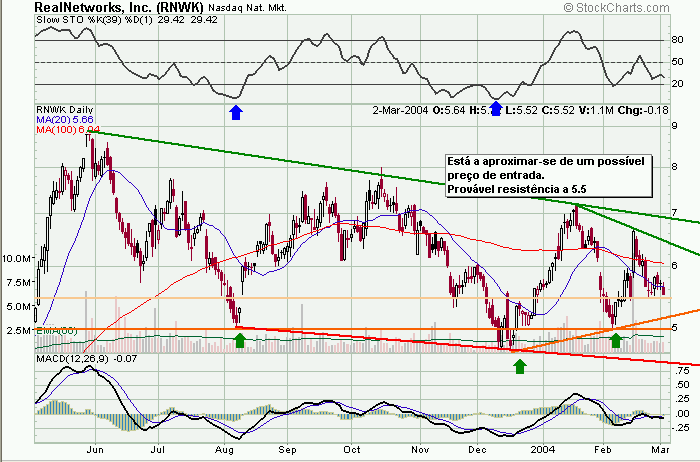
Task: Click the 'Jun' month label on time axis
Action: (95, 450)
